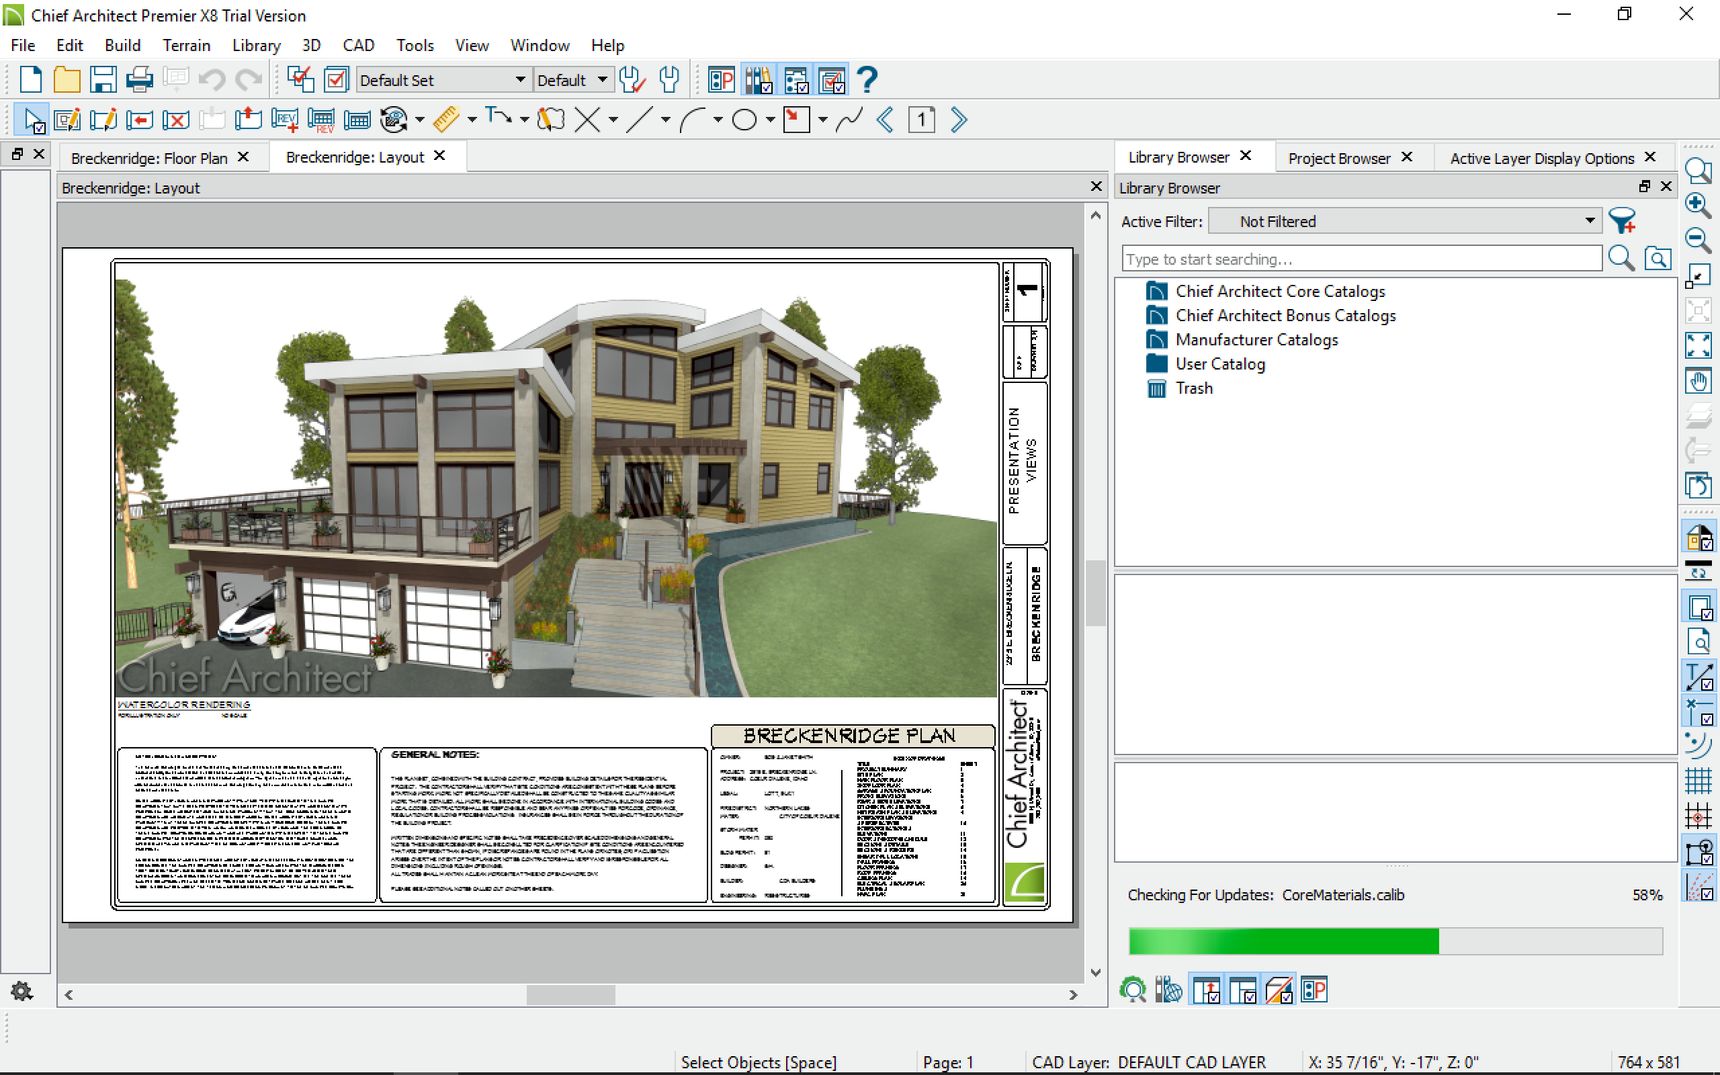Select the Tape Measure tool
This screenshot has width=1720, height=1075.
pyautogui.click(x=446, y=120)
